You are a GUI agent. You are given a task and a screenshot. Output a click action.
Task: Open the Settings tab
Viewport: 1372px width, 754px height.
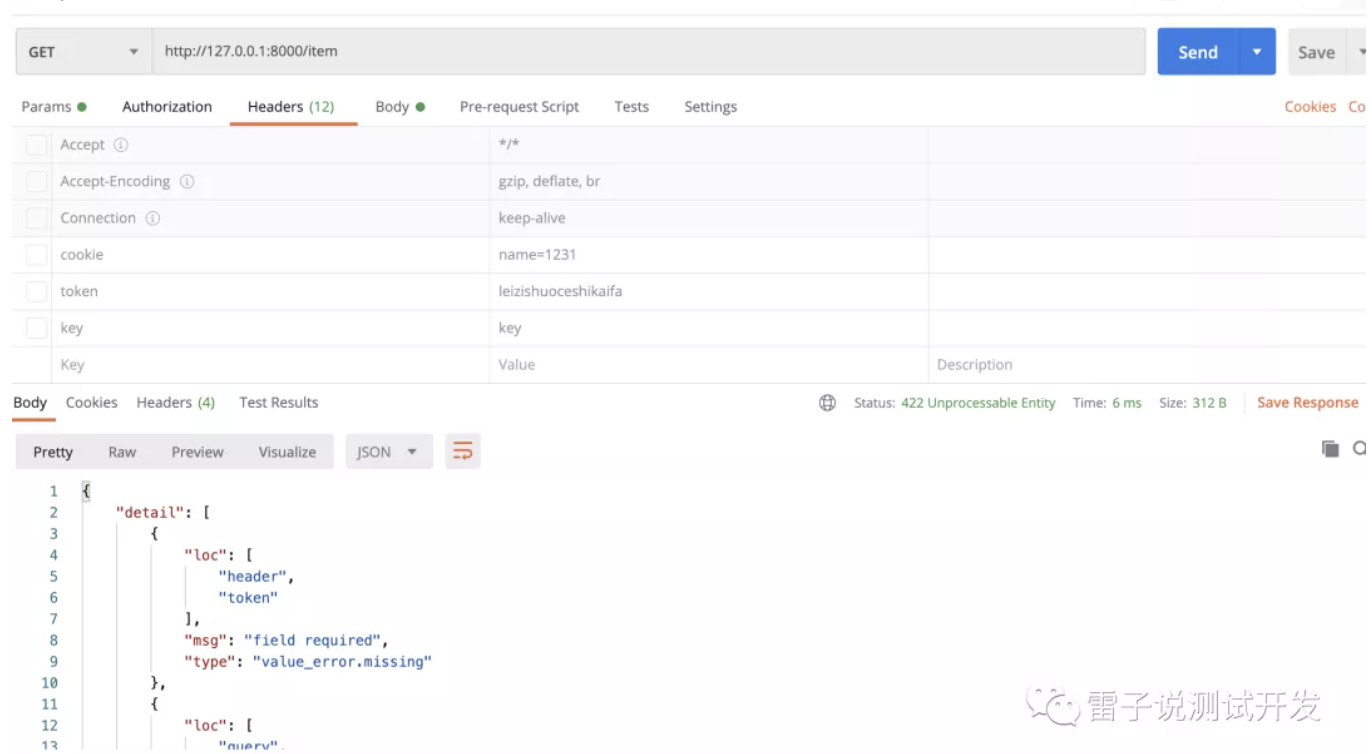click(710, 107)
